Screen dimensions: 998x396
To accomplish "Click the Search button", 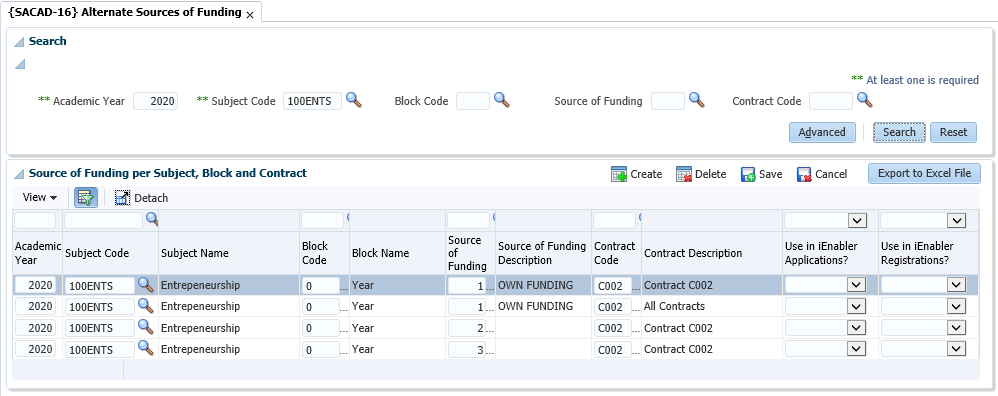I will pyautogui.click(x=899, y=132).
